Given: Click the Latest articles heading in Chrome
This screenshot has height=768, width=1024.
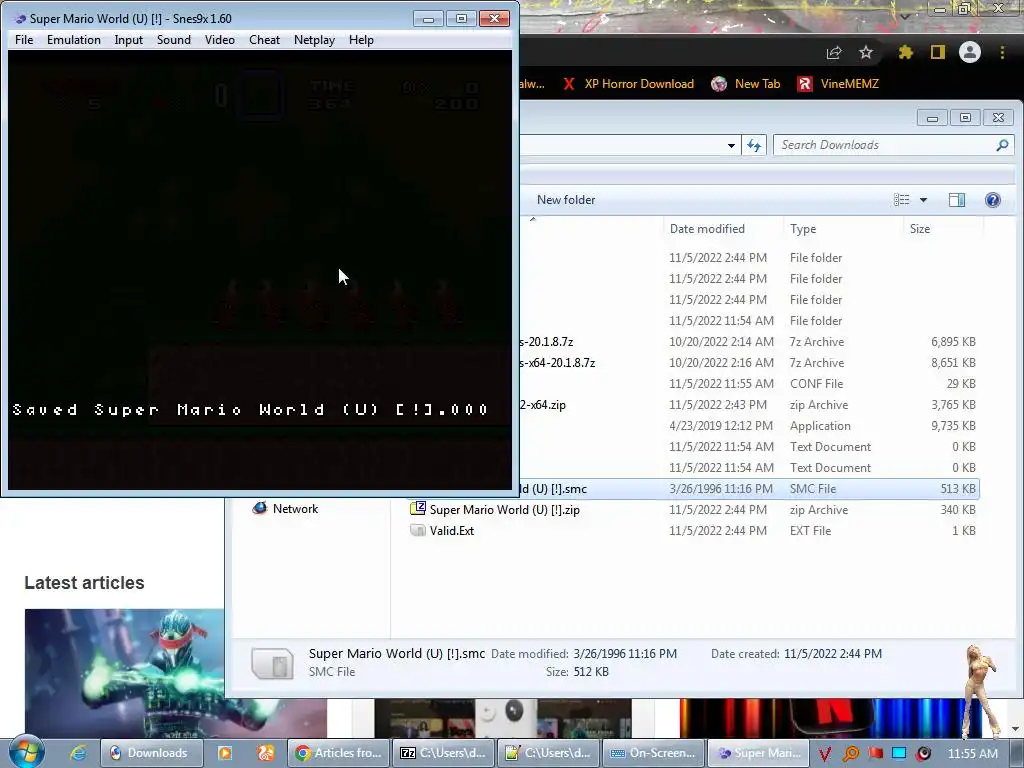Looking at the screenshot, I should click(x=84, y=583).
